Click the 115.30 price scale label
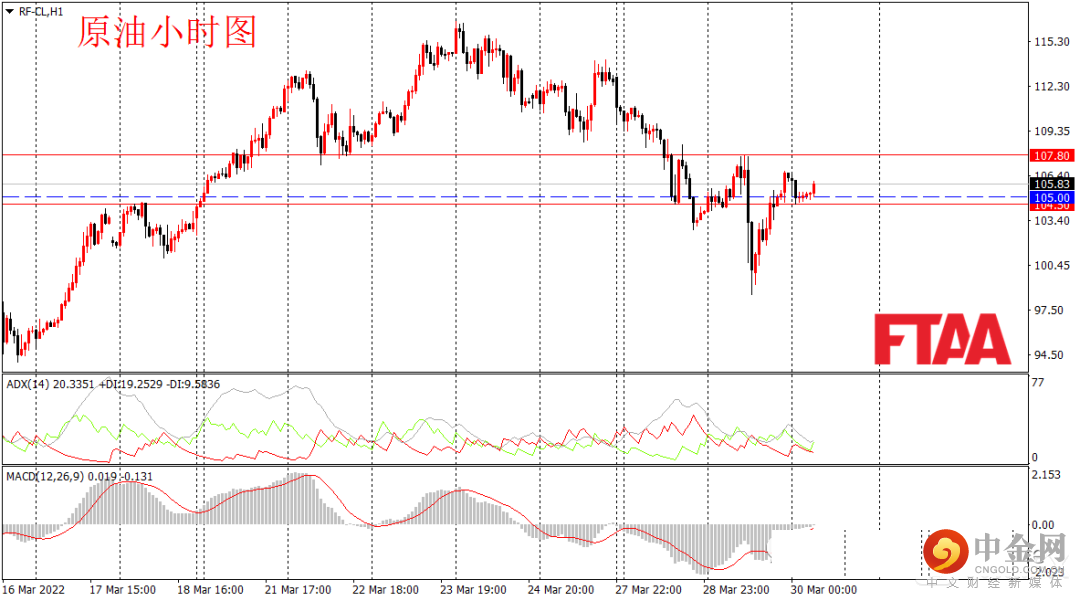Viewport: 1080px width, 601px height. point(1052,42)
